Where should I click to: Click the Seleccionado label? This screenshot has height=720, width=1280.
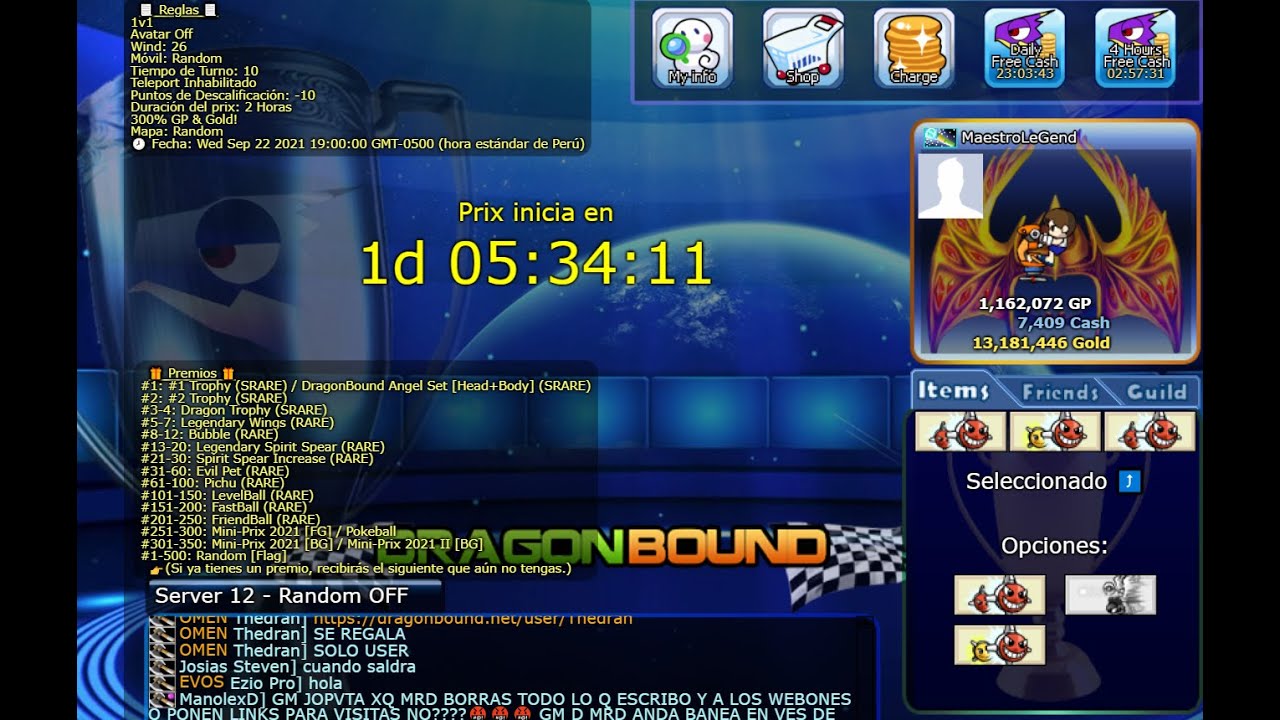coord(1036,482)
